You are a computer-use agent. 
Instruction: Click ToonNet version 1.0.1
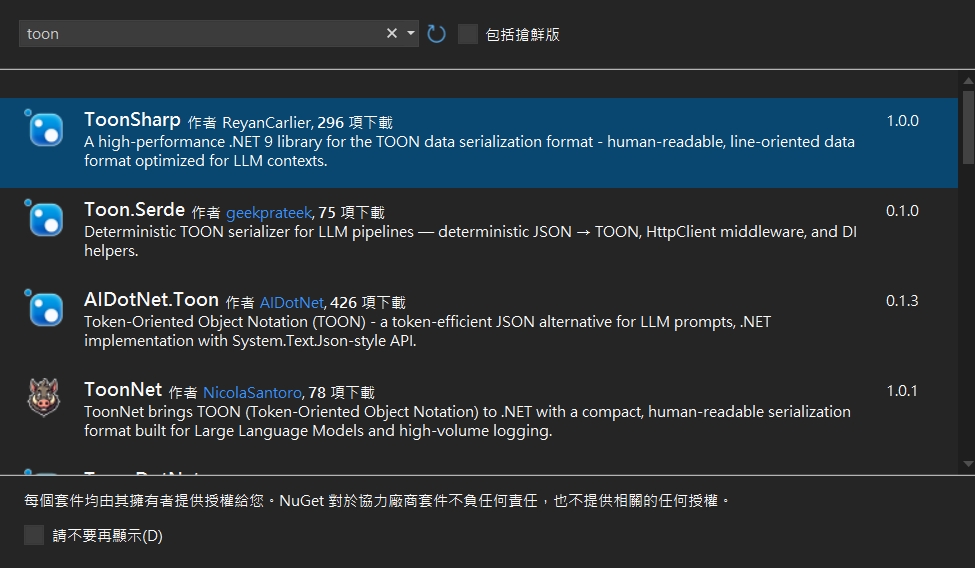[902, 391]
